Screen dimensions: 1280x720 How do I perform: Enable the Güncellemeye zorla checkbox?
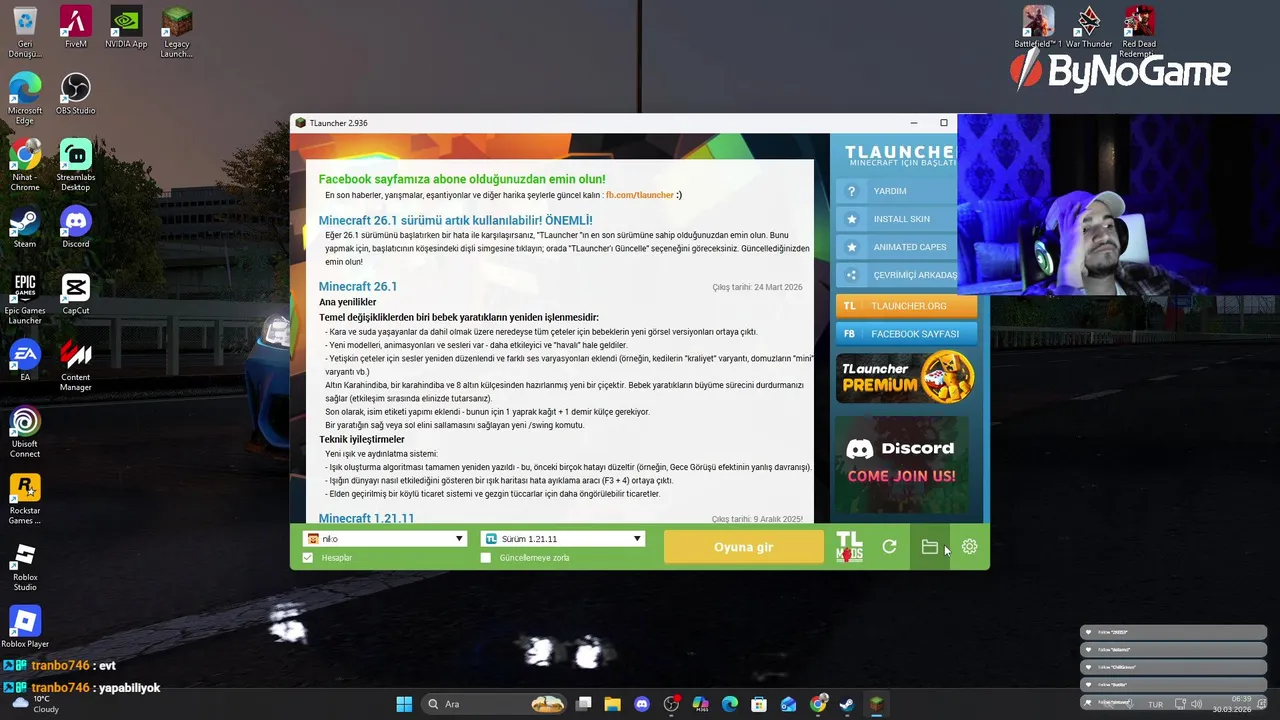(x=486, y=558)
